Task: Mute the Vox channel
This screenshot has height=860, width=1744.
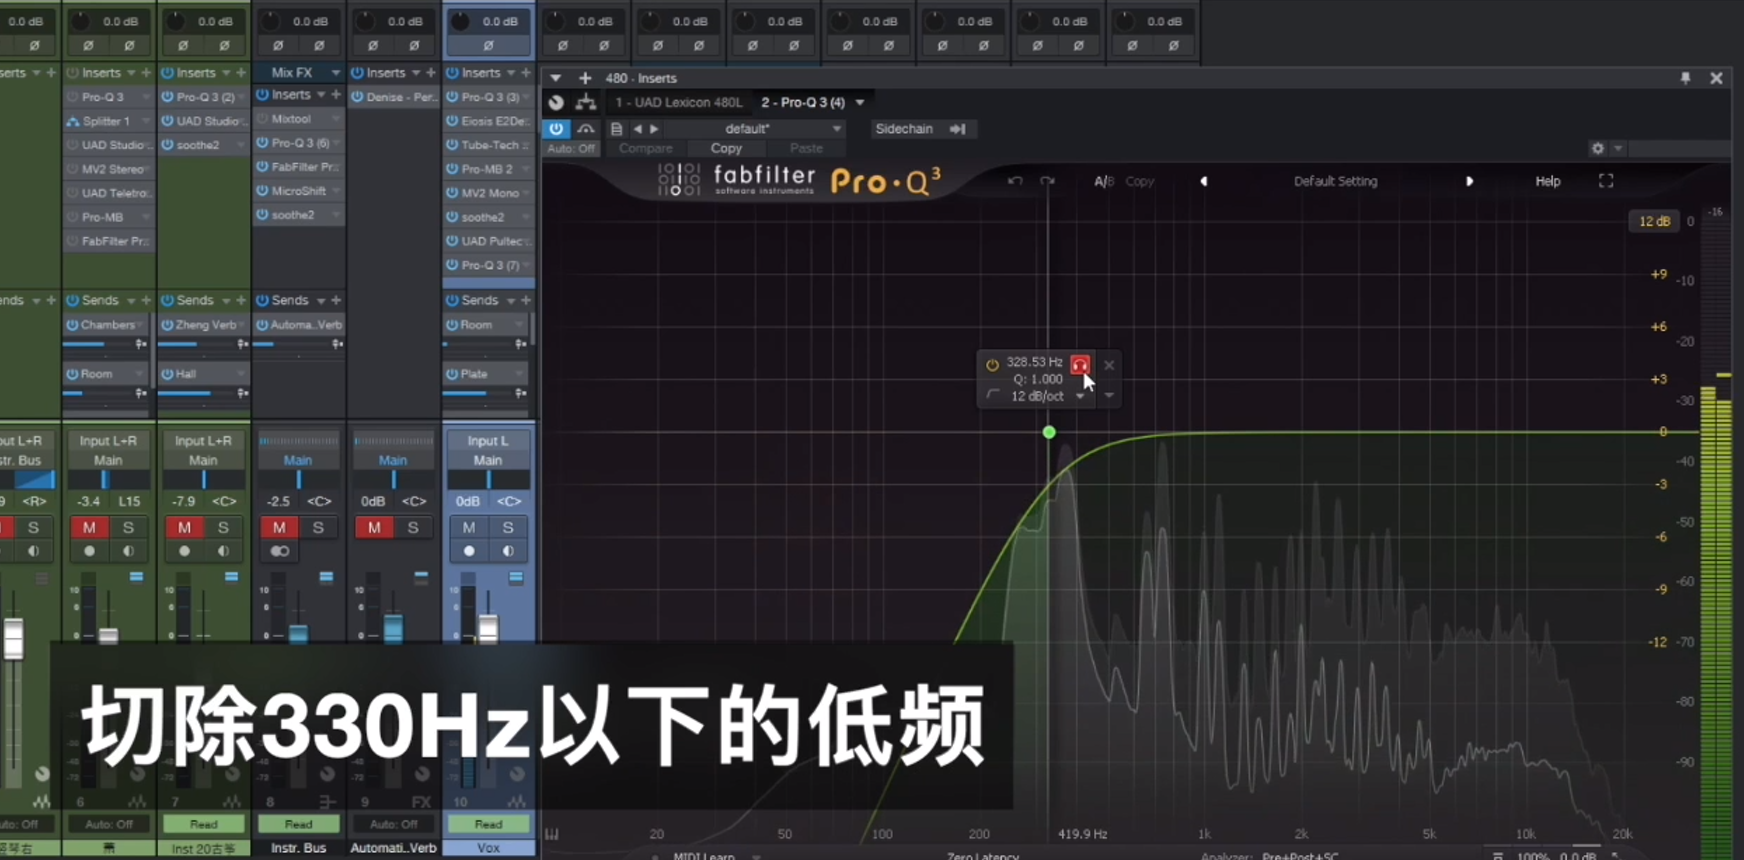Action: click(469, 527)
